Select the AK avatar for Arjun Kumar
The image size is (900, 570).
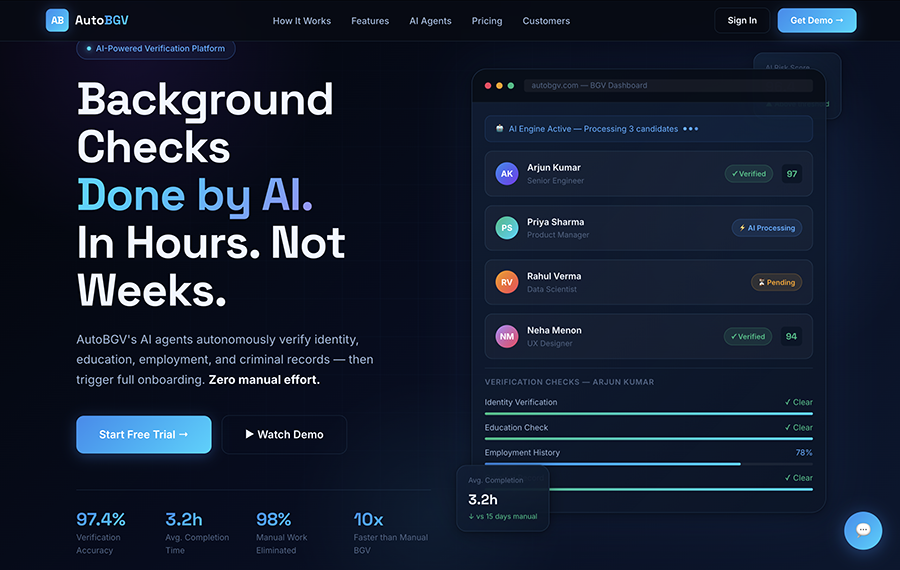tap(507, 173)
